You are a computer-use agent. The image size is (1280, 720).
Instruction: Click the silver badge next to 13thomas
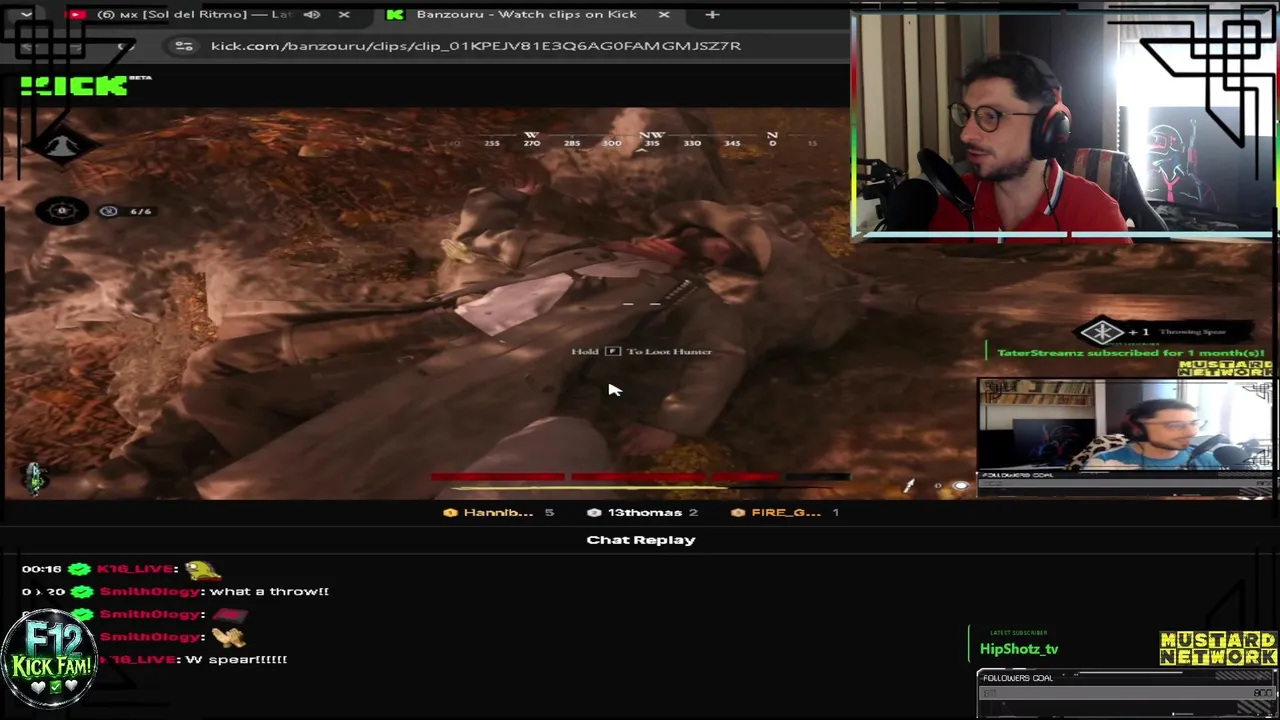594,513
